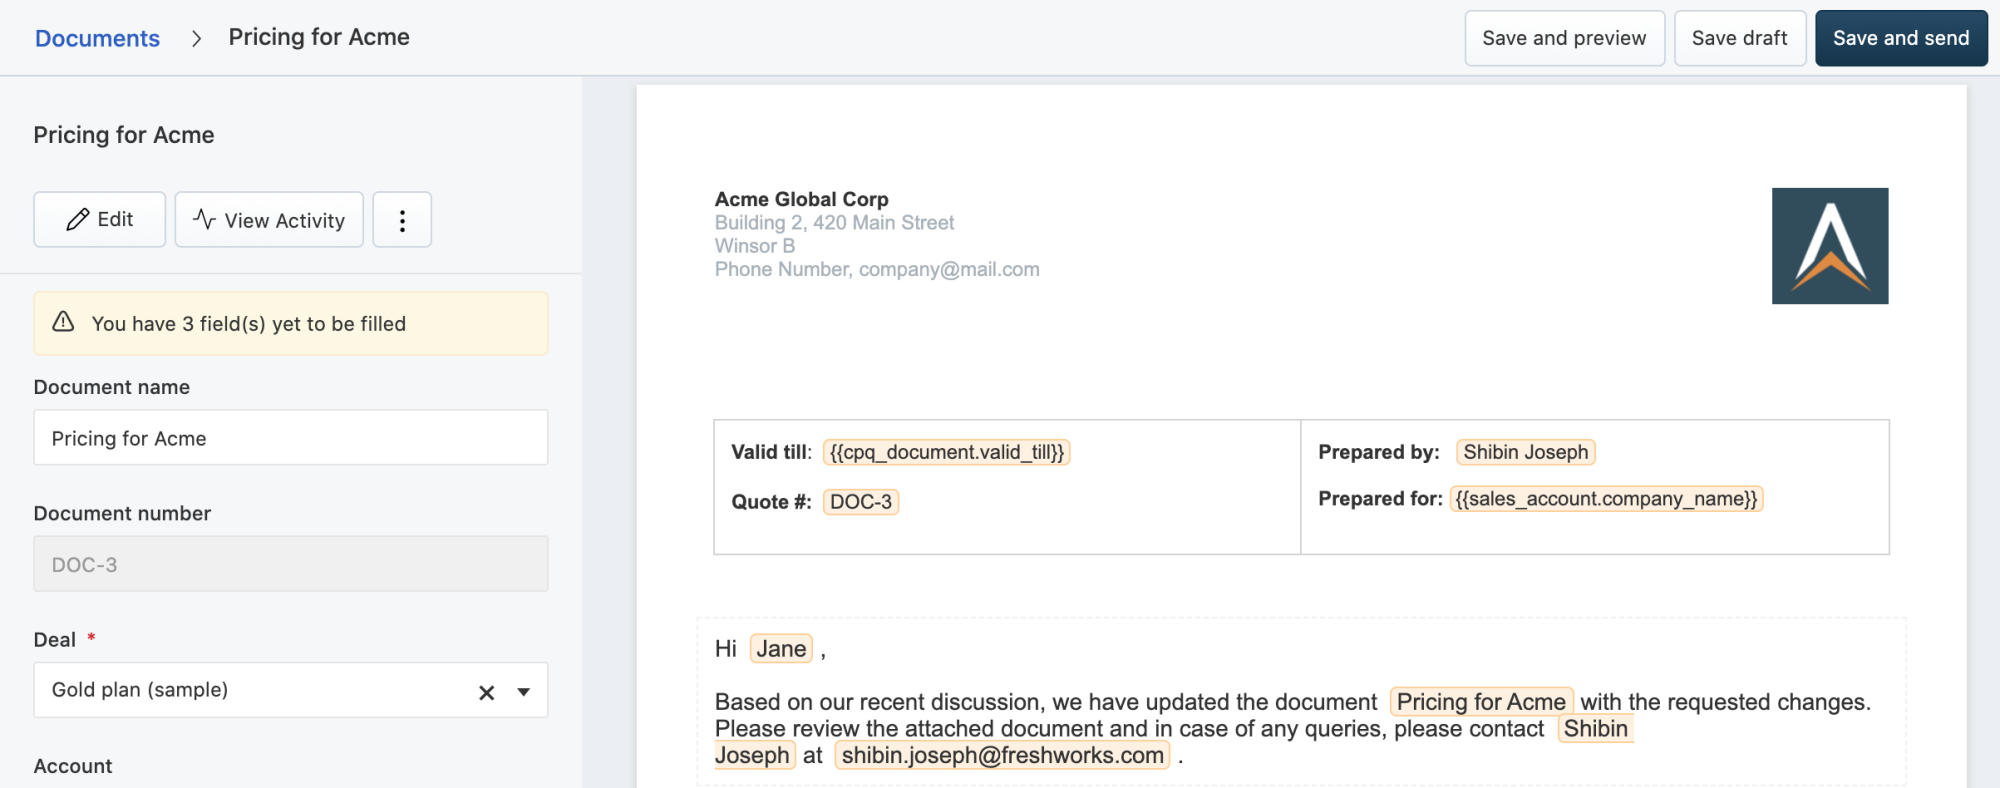Go back to Documents breadcrumb
Screen dimensions: 2000x788
(x=97, y=38)
